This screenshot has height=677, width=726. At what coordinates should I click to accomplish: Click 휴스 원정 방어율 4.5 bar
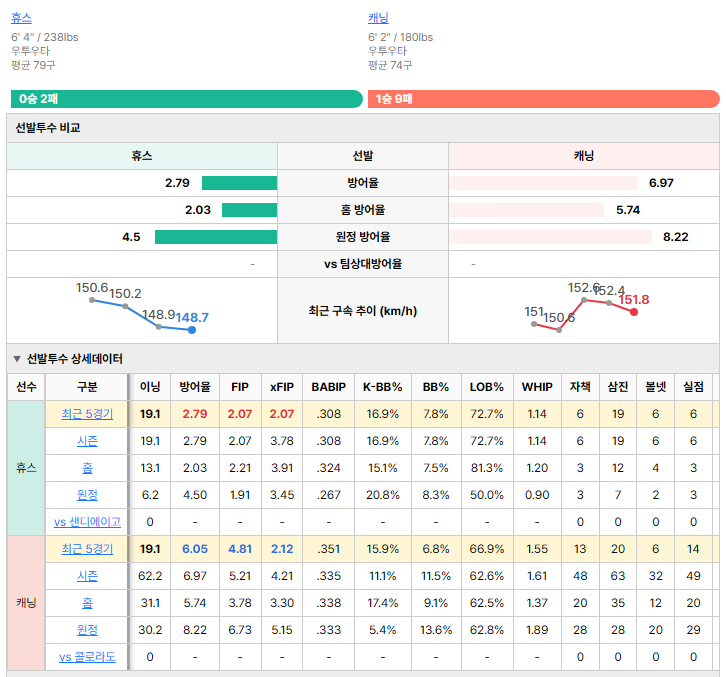coord(216,237)
